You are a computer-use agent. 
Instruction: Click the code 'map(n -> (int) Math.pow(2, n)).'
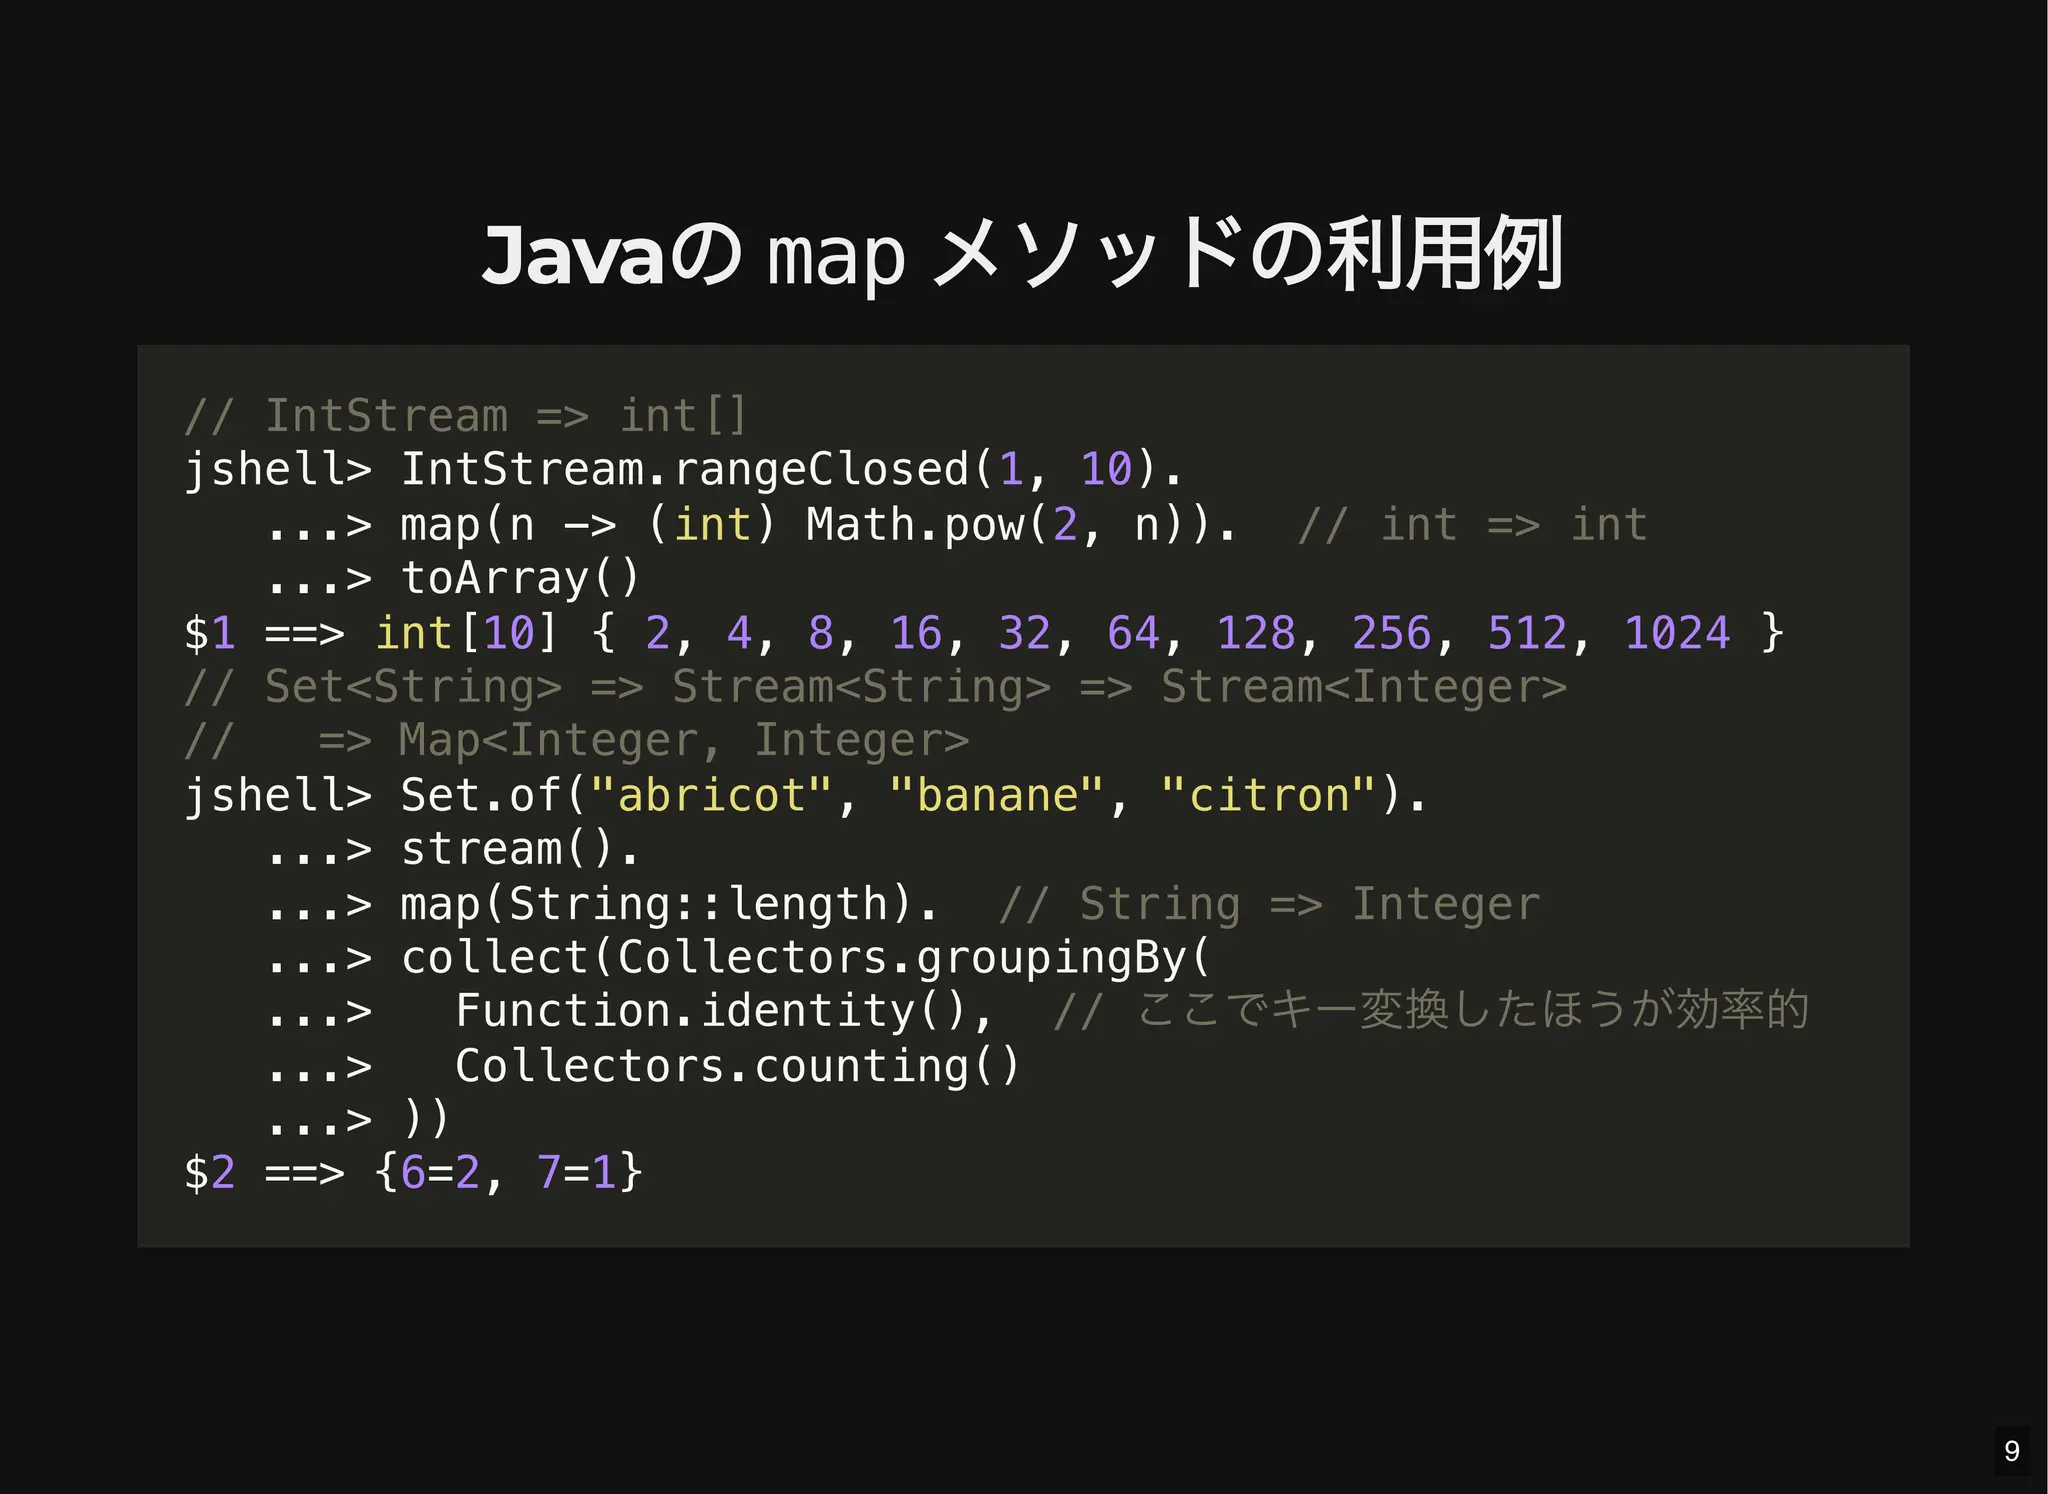point(819,525)
